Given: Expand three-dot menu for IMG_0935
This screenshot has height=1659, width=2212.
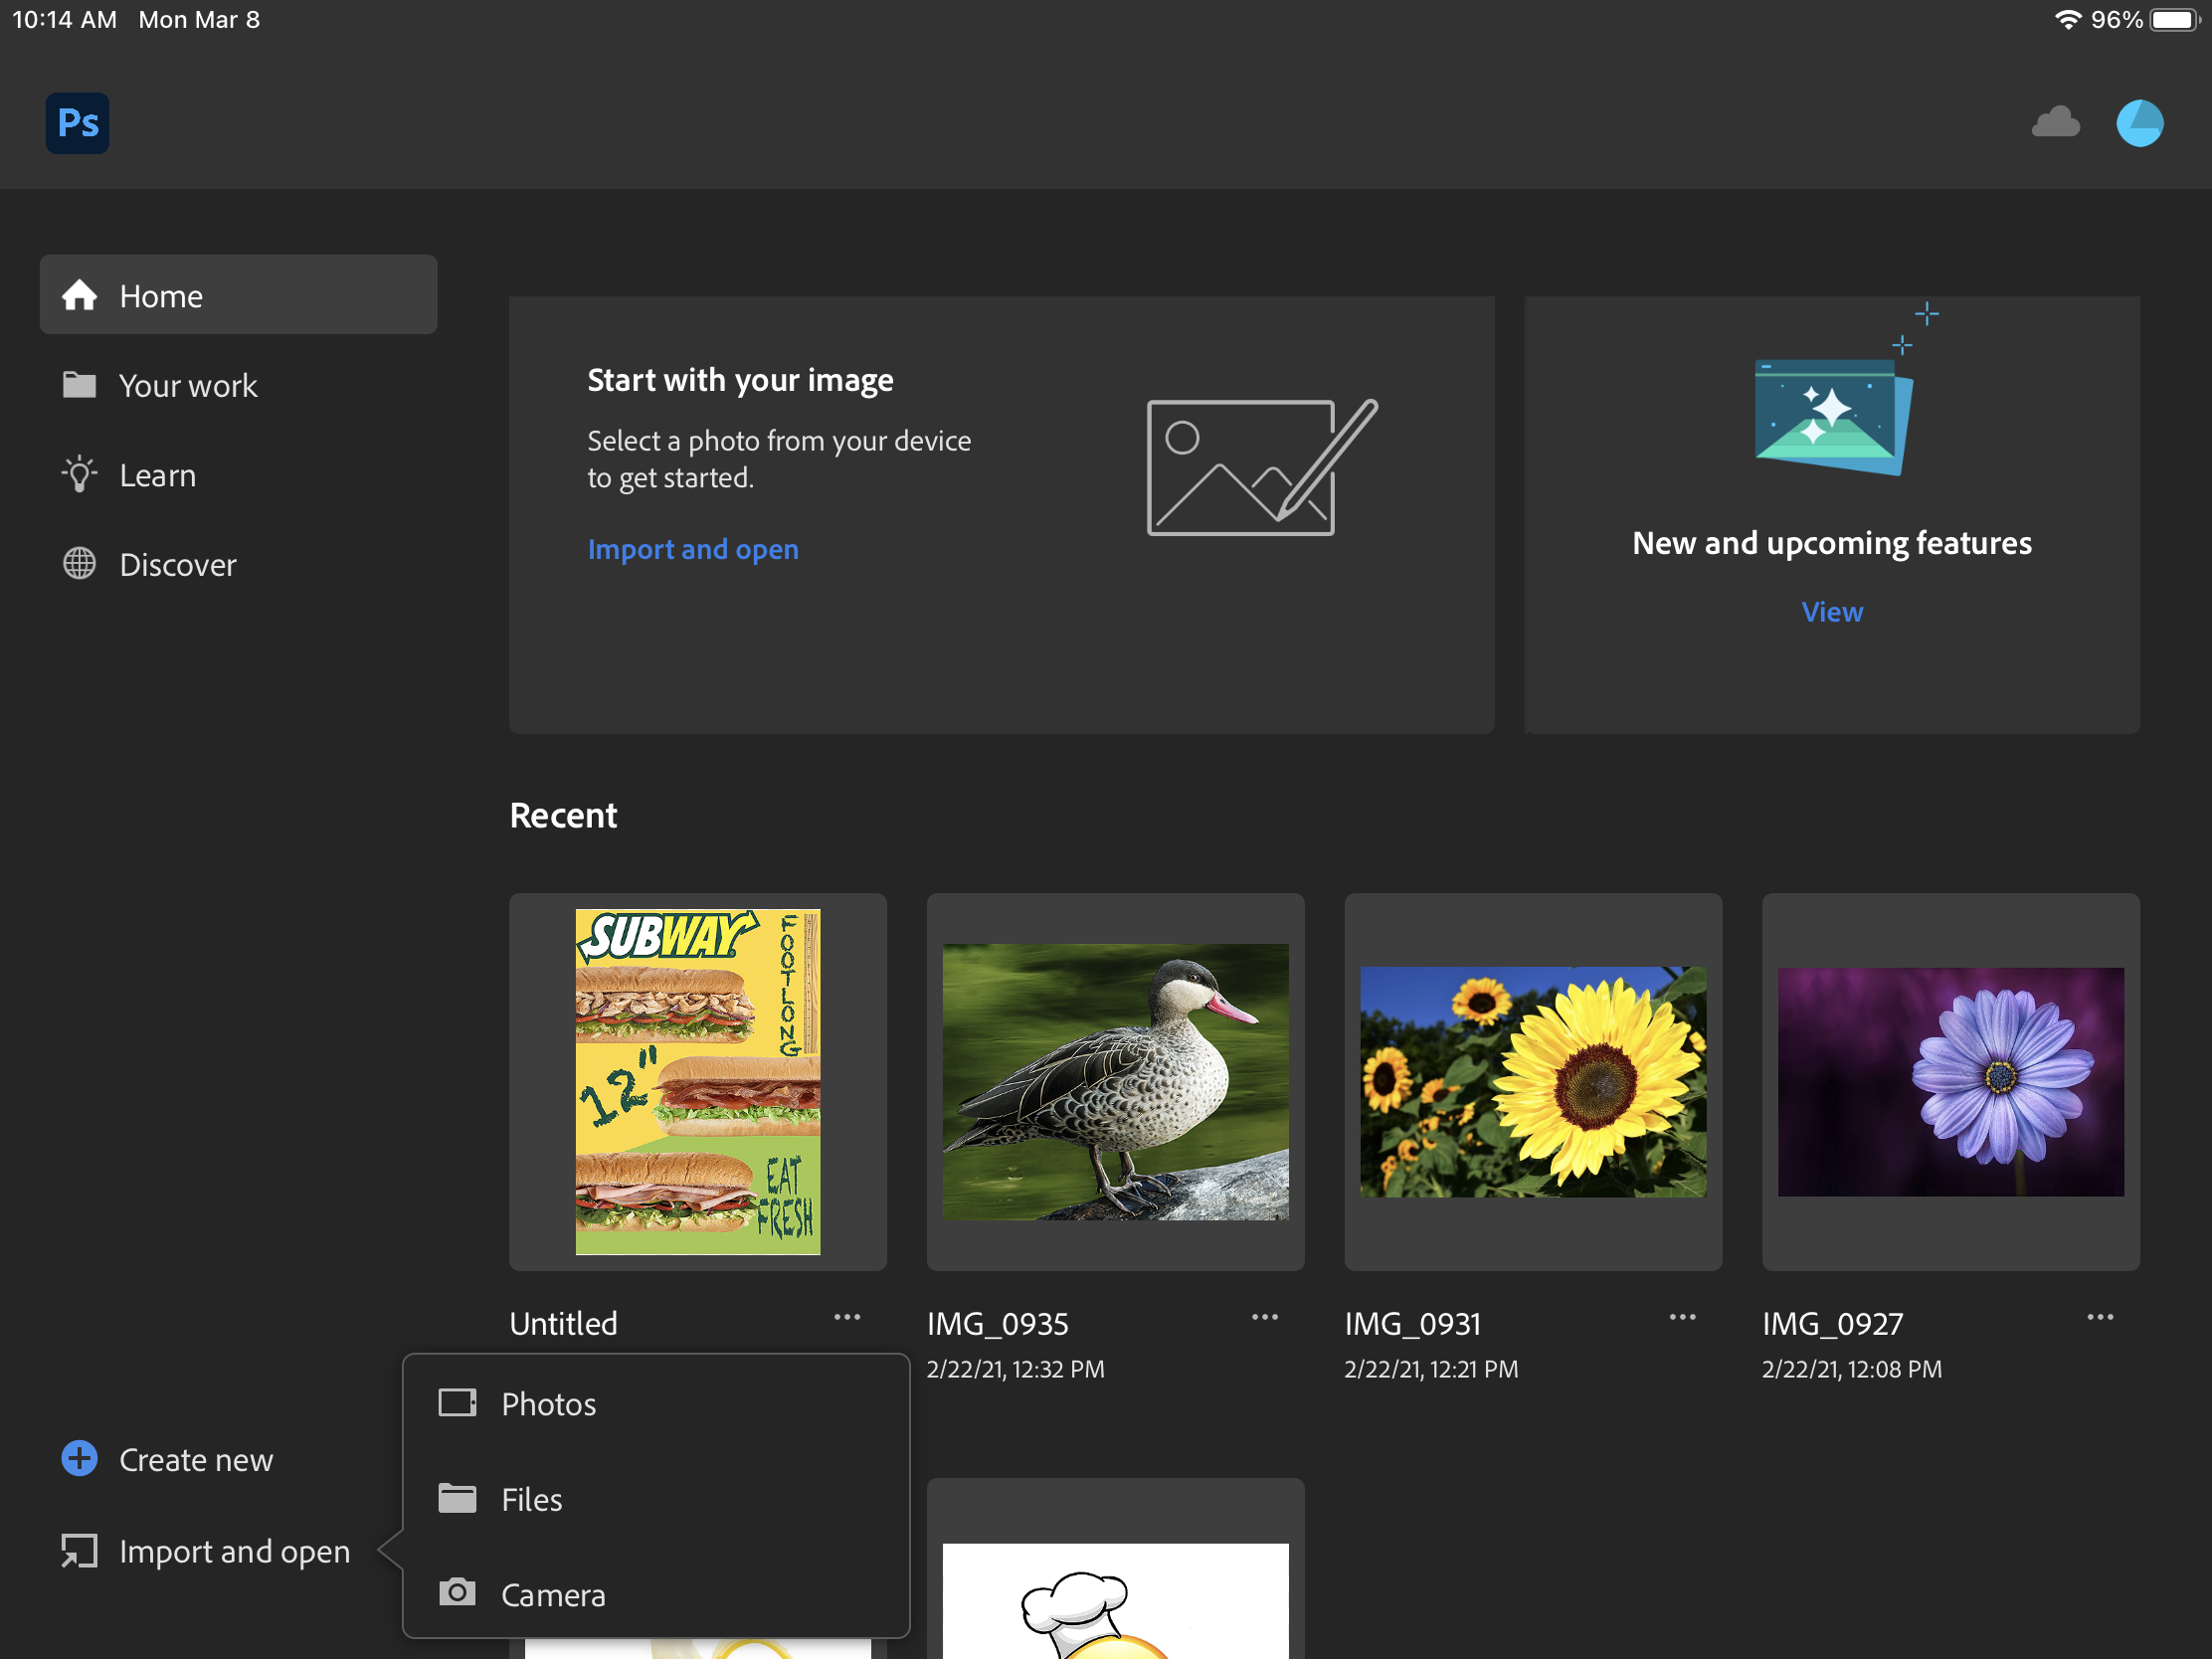Looking at the screenshot, I should pyautogui.click(x=1264, y=1317).
